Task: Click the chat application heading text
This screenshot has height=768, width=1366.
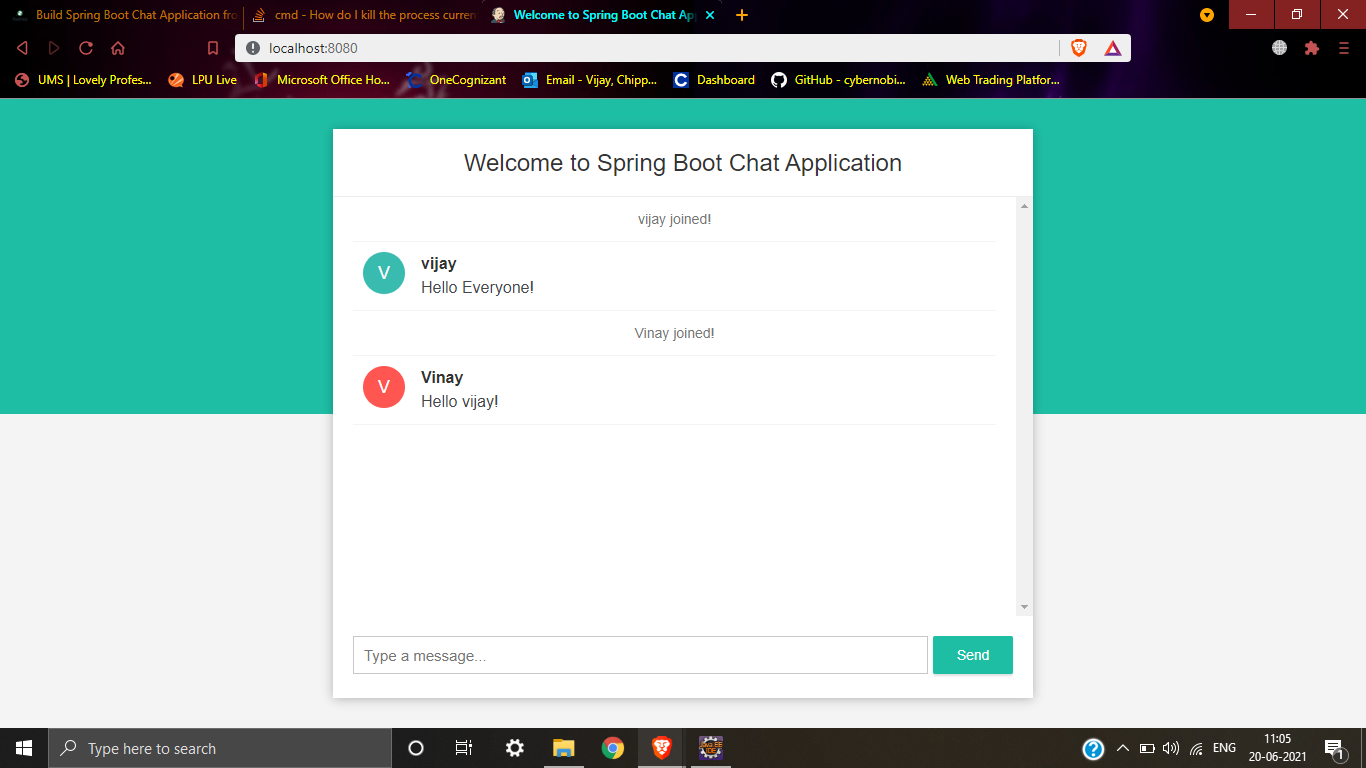Action: point(683,163)
